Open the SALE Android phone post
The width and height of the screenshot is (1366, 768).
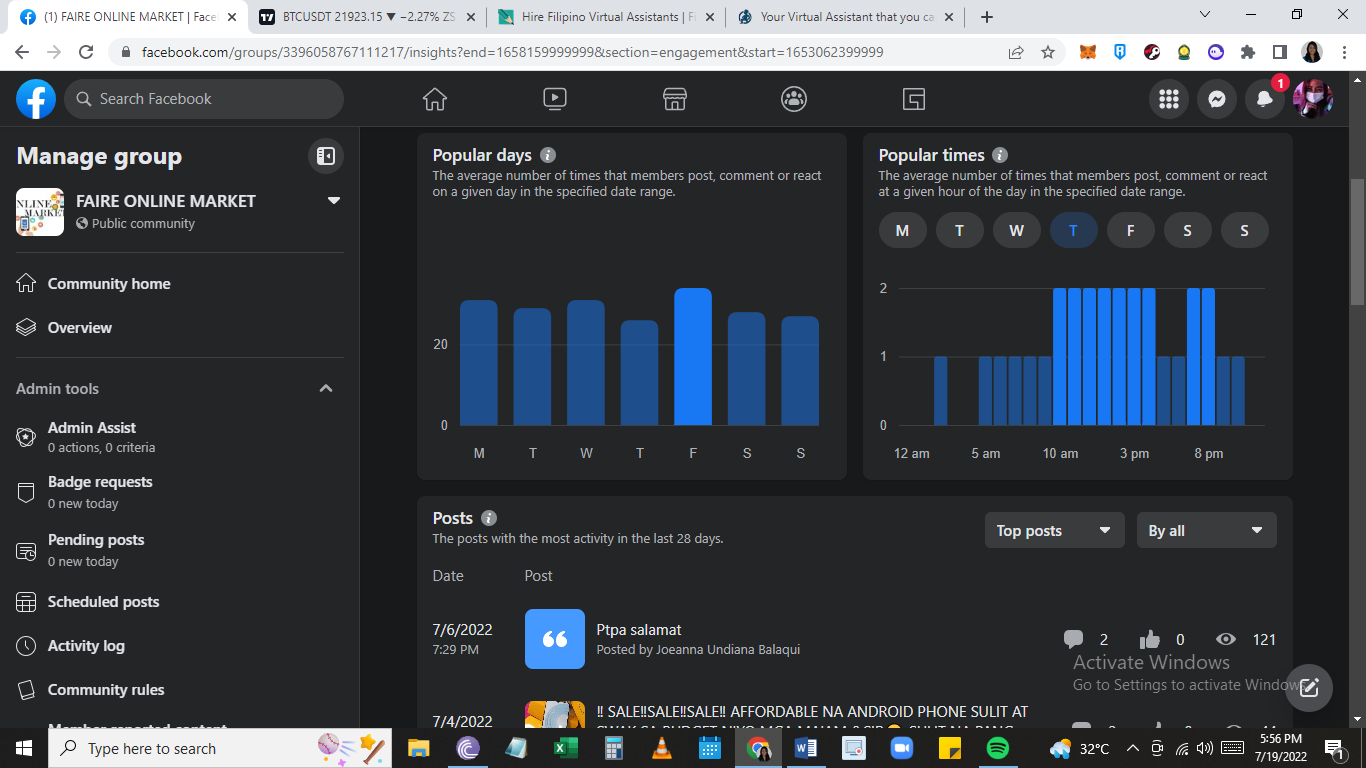pyautogui.click(x=812, y=712)
